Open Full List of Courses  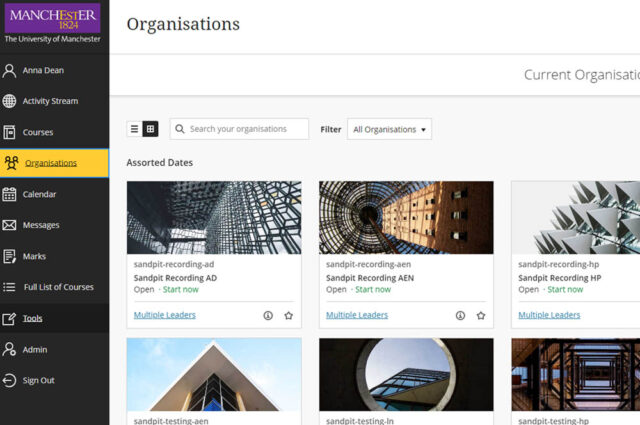point(59,287)
